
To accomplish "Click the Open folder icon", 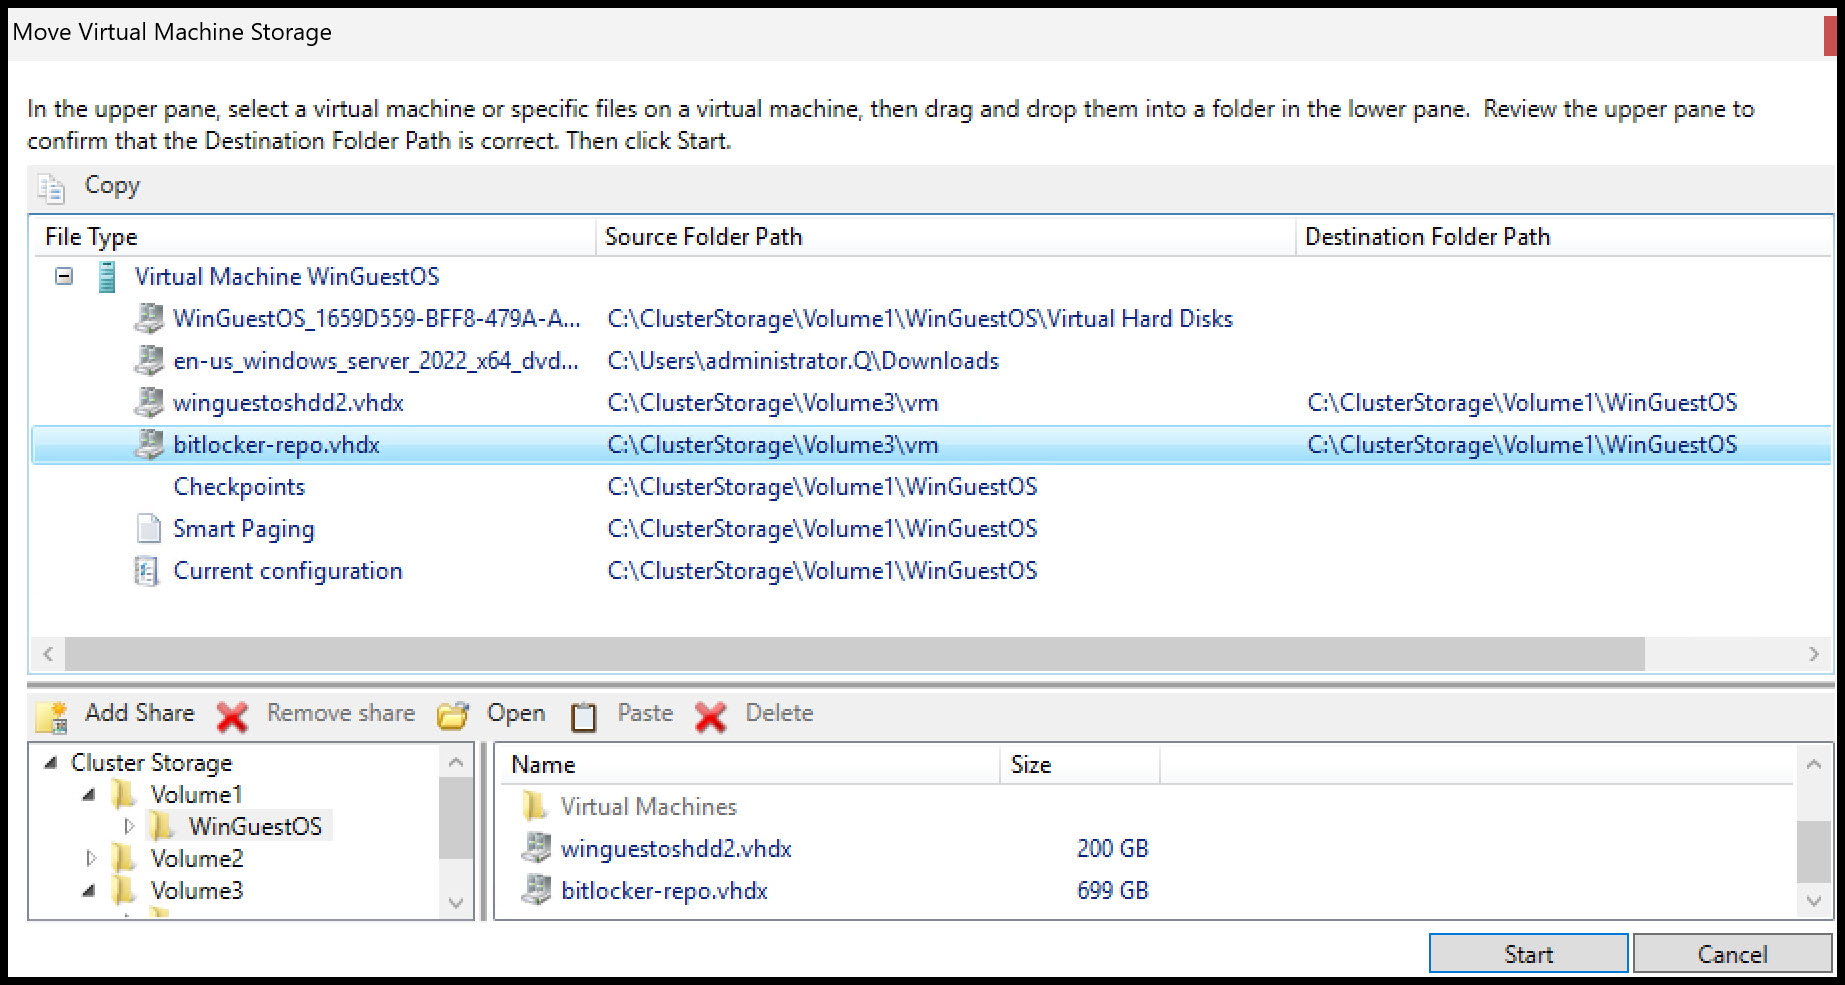I will [453, 715].
